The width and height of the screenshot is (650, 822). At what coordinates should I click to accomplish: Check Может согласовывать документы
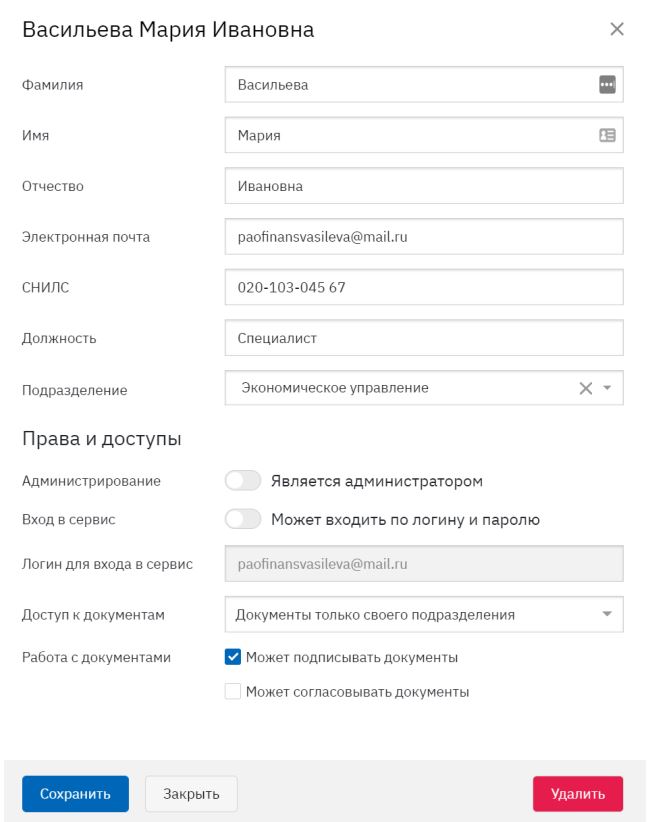[x=233, y=691]
